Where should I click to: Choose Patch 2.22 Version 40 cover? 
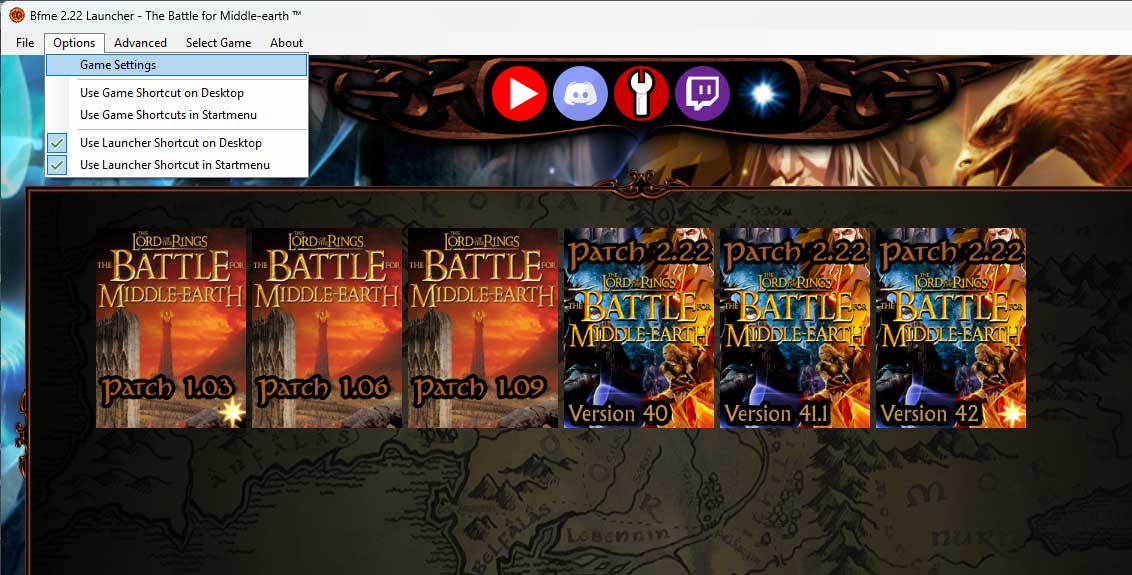point(639,328)
